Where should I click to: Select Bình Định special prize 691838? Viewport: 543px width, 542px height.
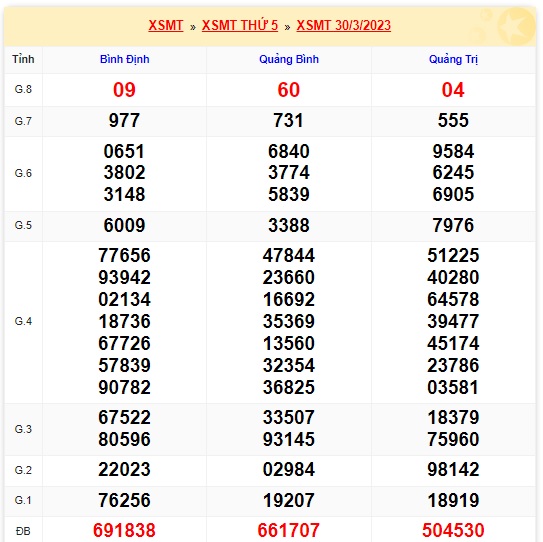tap(124, 530)
